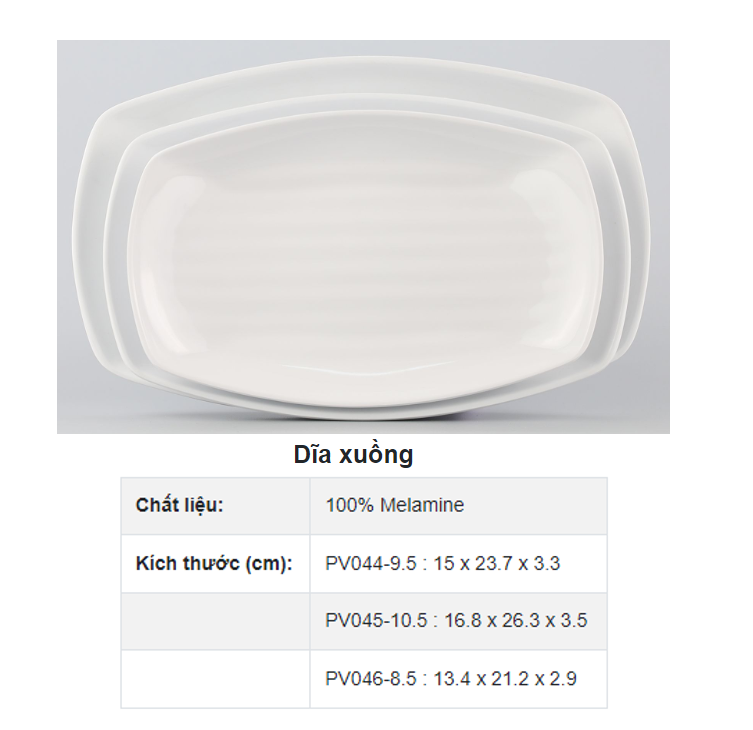Select the "Kích thước (cm):" label cell

coord(213,563)
